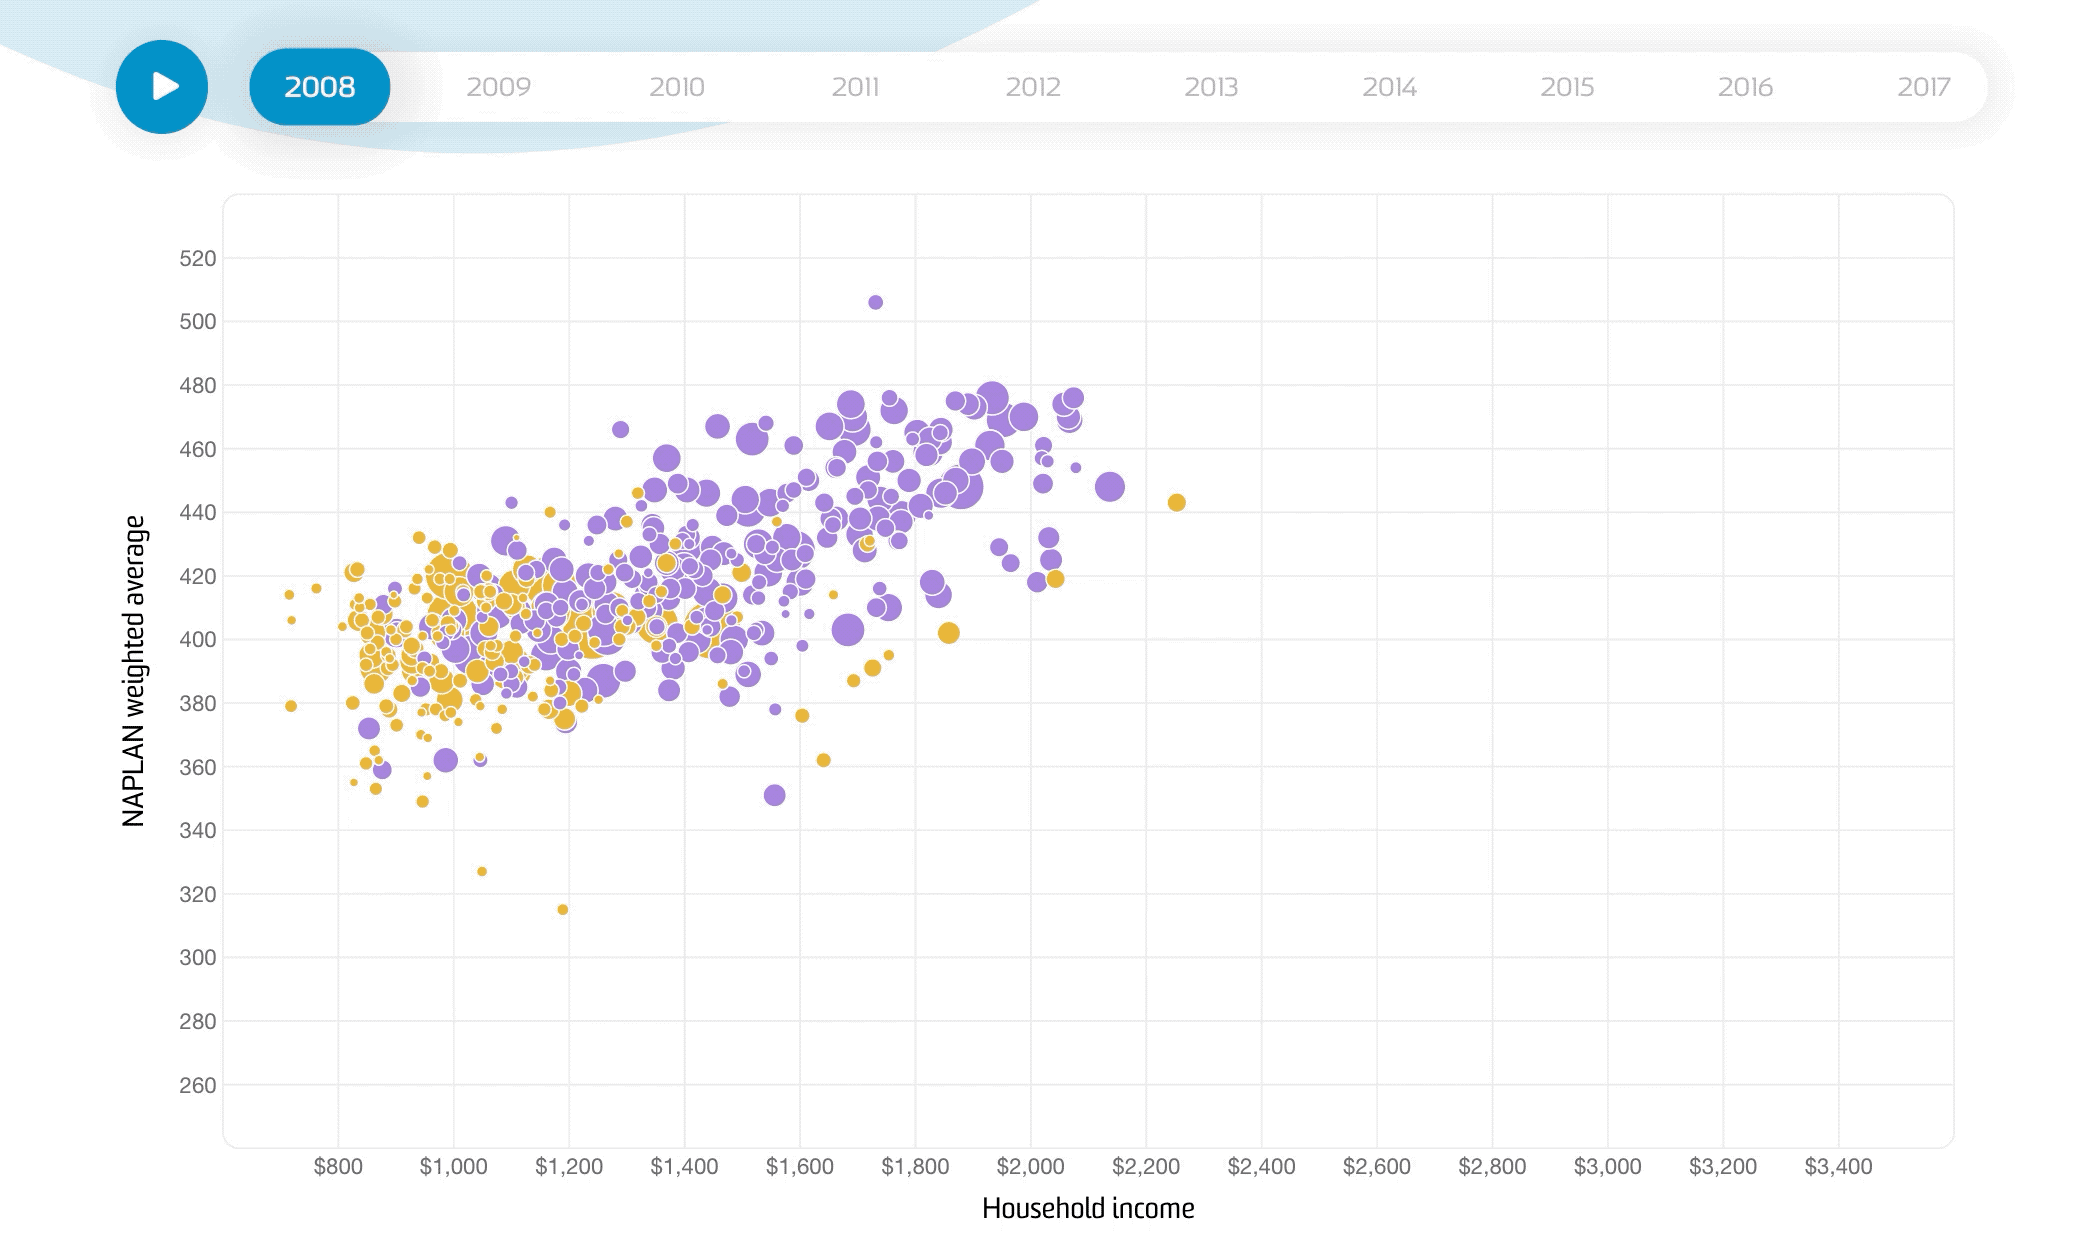Click the Household income axis label
2088x1244 pixels.
(1087, 1209)
